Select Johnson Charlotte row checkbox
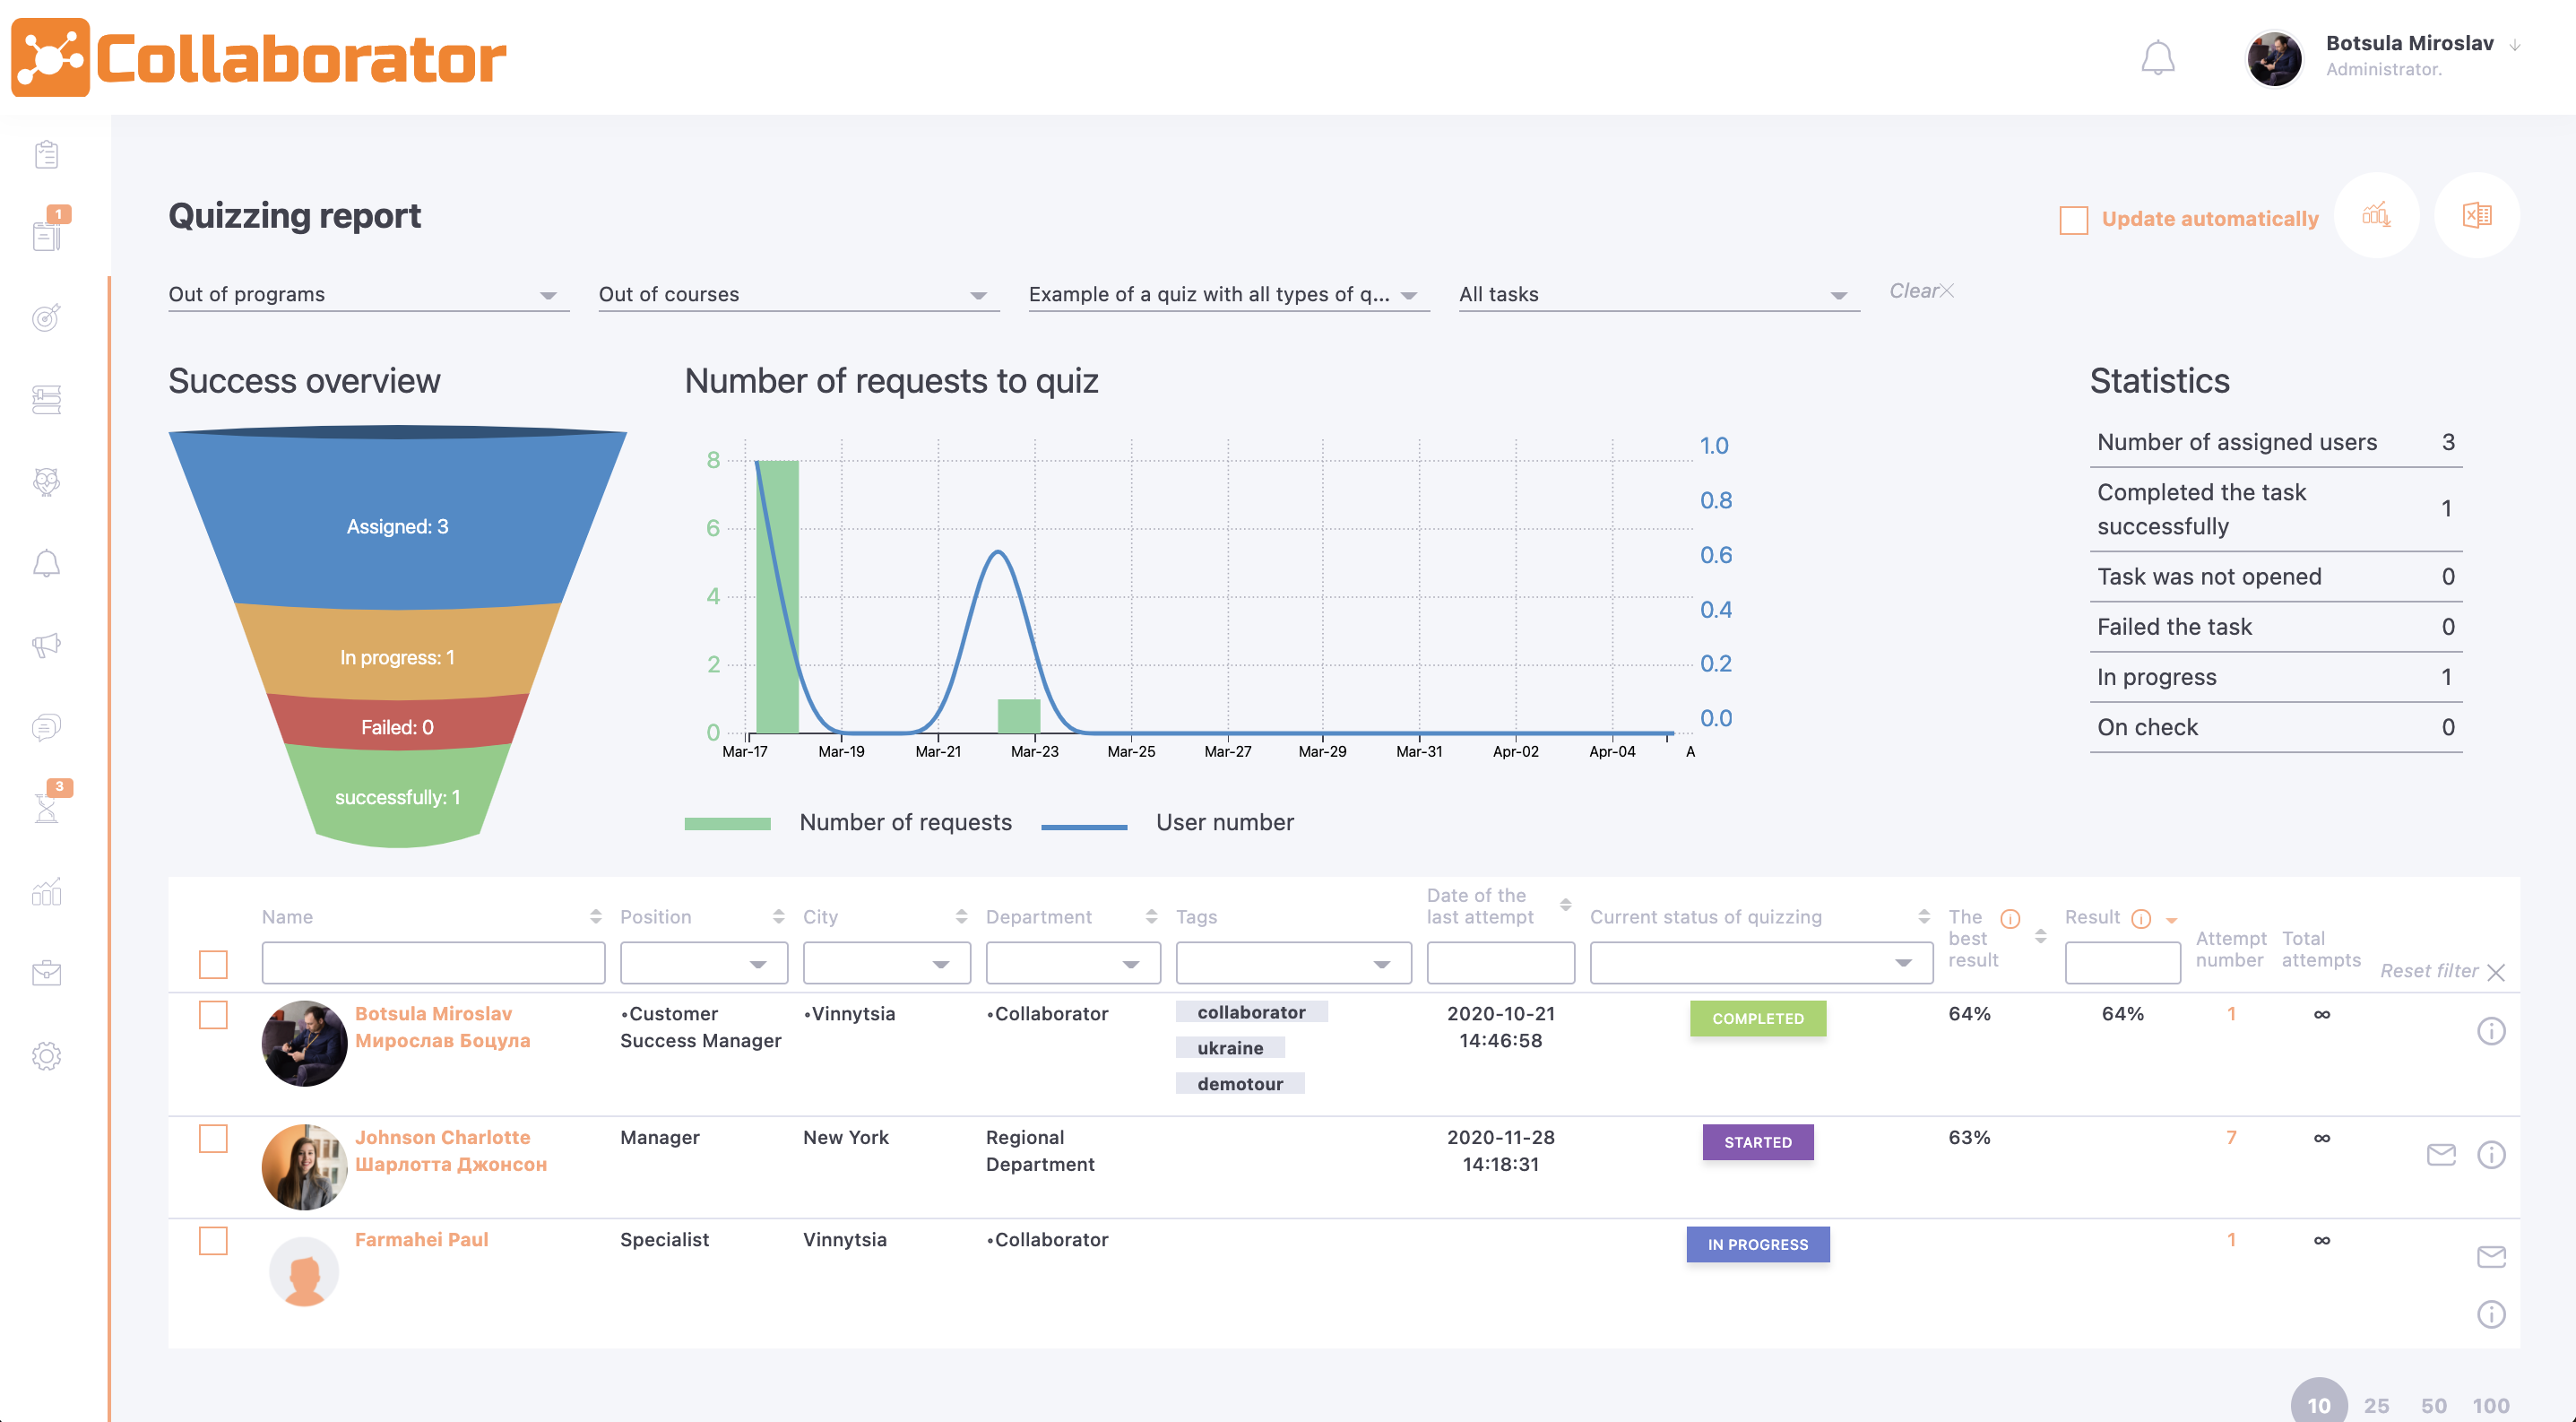2576x1422 pixels. tap(213, 1139)
